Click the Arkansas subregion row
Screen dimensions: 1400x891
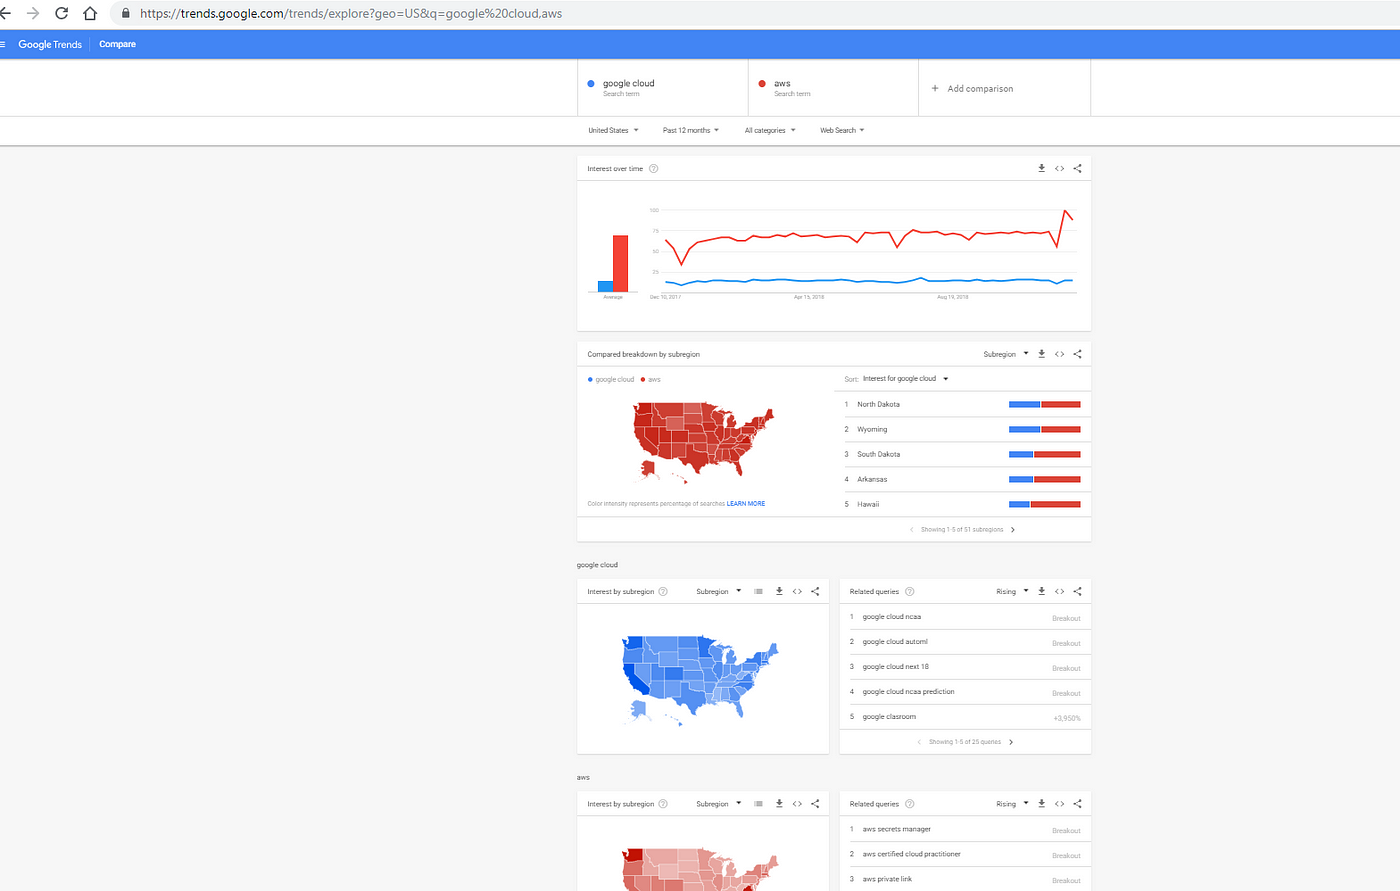(x=963, y=479)
